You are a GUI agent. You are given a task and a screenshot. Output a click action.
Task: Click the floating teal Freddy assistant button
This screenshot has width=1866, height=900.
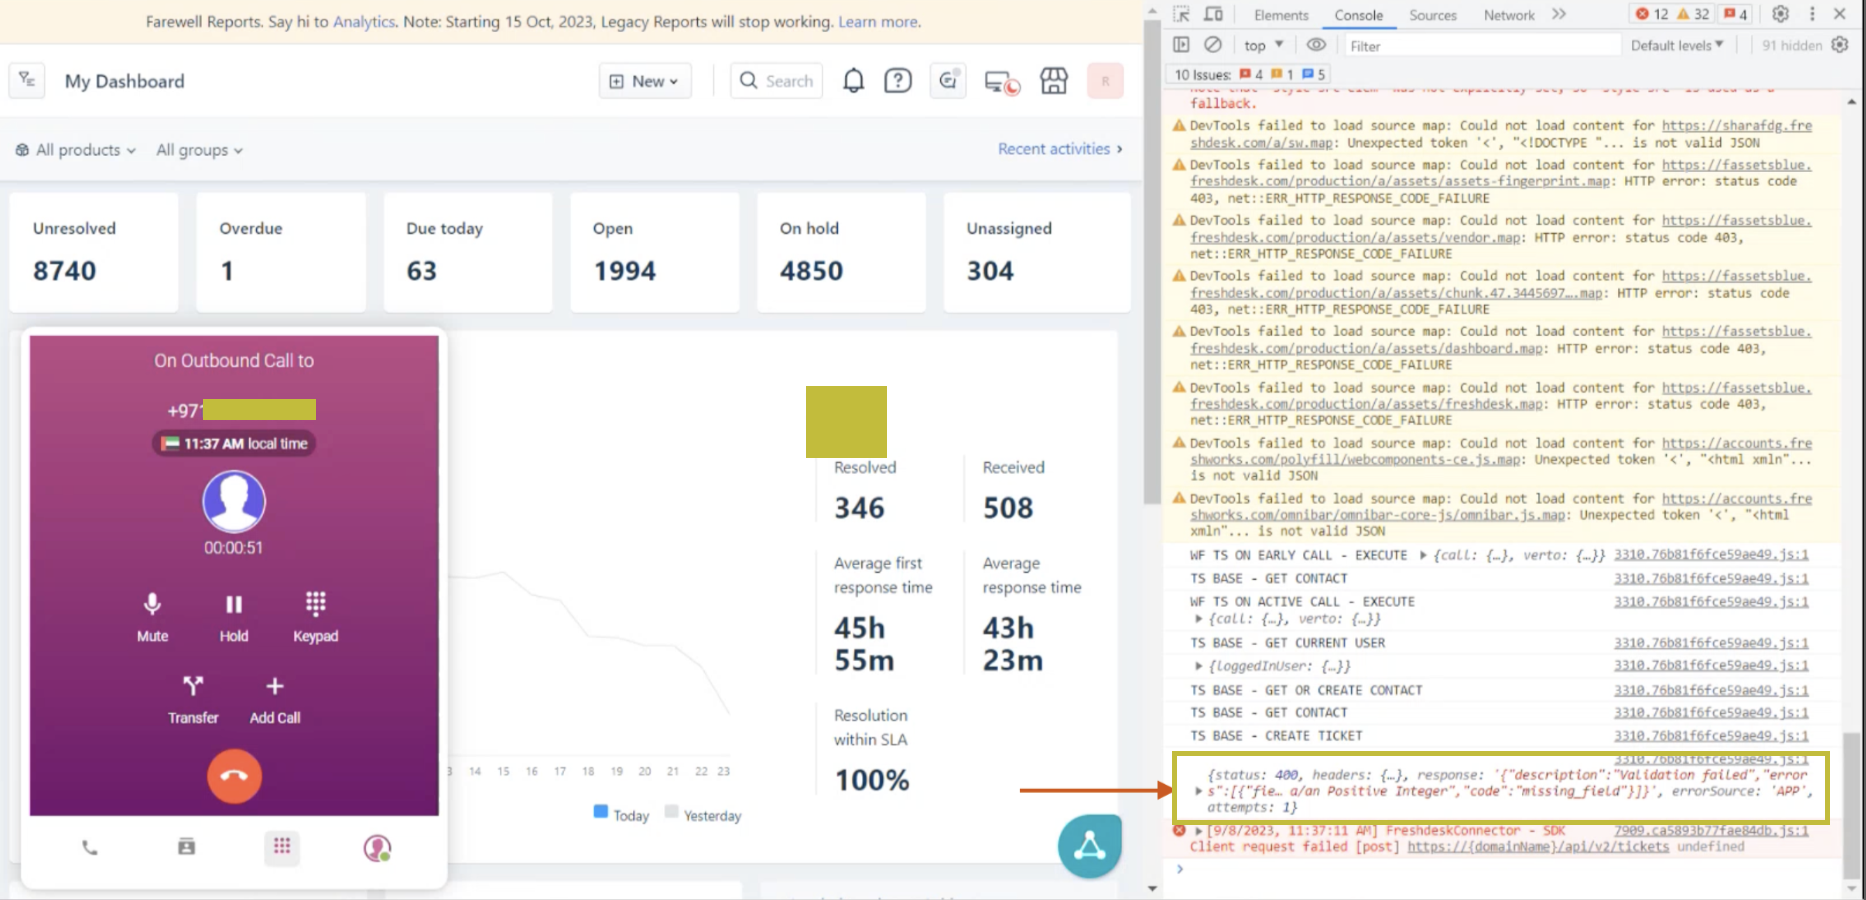pyautogui.click(x=1089, y=846)
